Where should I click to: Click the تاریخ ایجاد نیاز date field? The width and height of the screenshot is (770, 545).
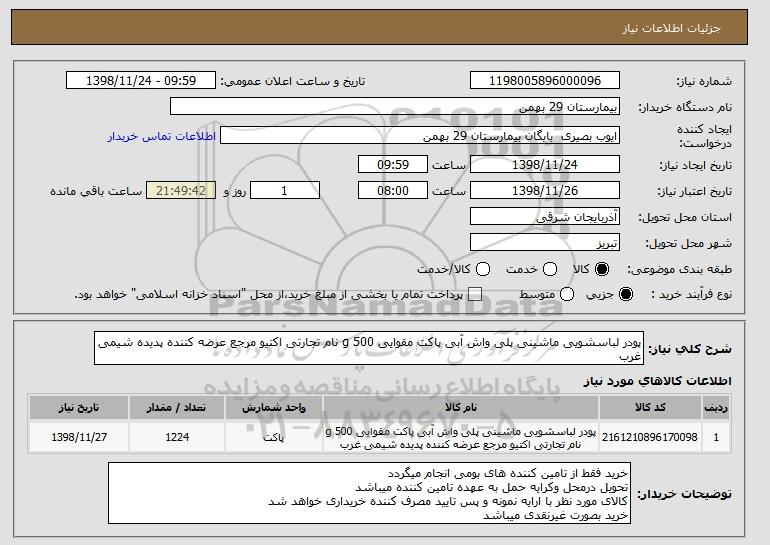[x=545, y=164]
